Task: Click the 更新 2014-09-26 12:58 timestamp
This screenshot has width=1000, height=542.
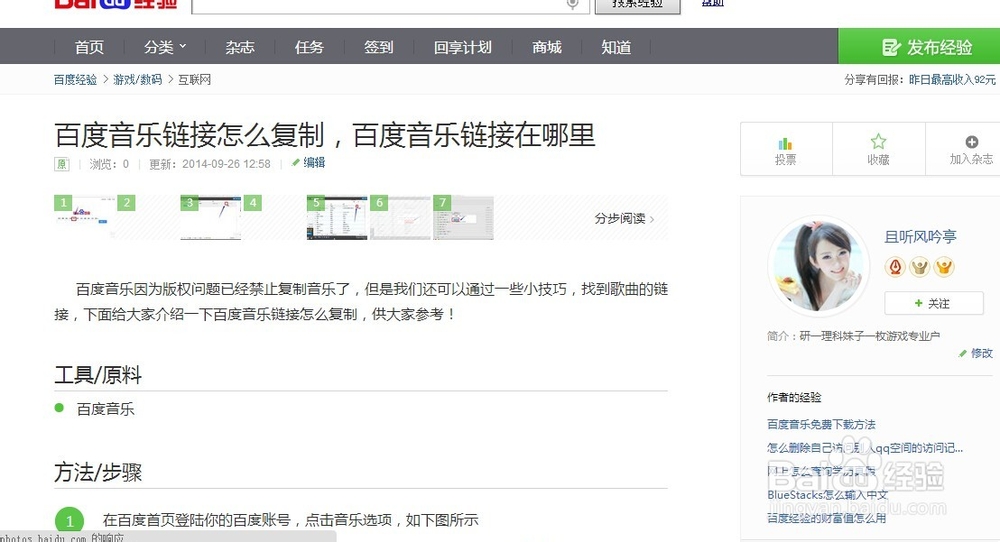Action: click(210, 164)
